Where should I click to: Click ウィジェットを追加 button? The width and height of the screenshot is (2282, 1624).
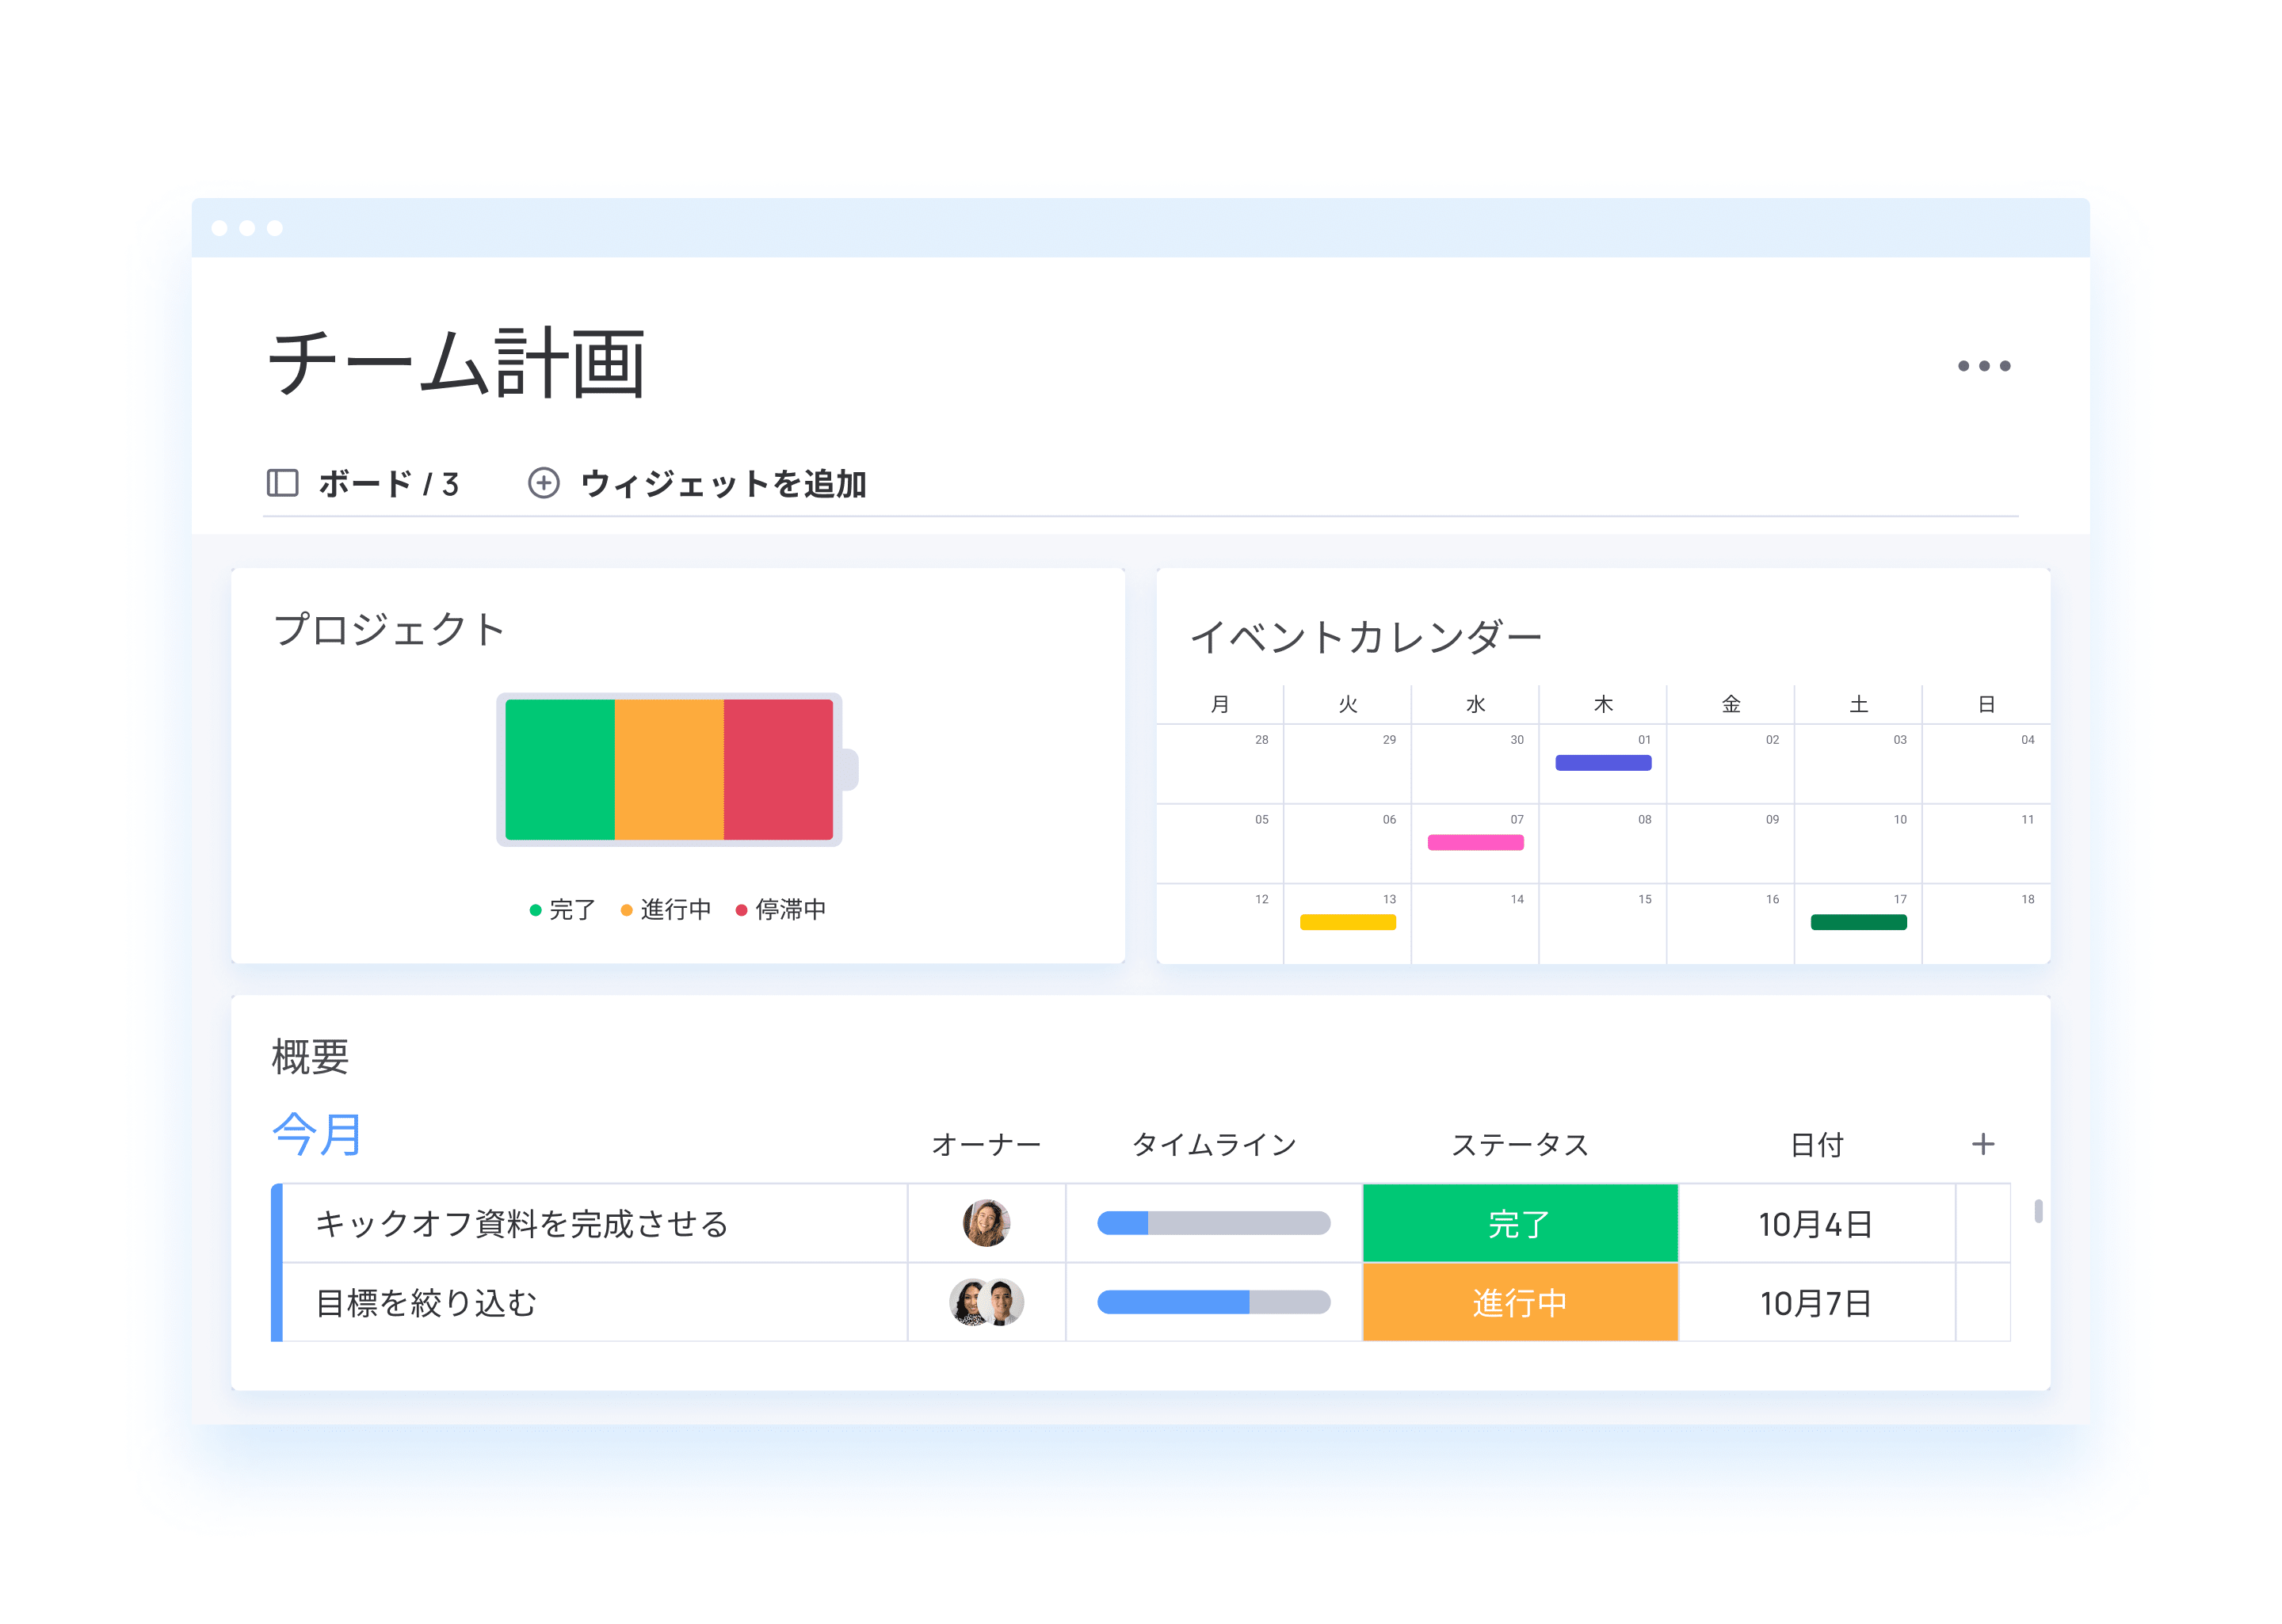(x=697, y=483)
